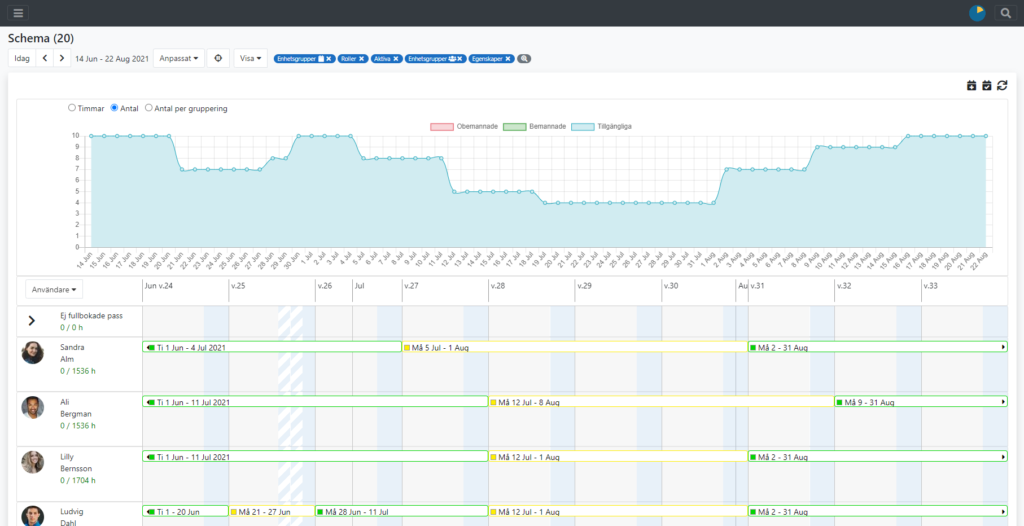Open the hamburger menu in top bar
This screenshot has width=1024, height=526.
pos(18,13)
